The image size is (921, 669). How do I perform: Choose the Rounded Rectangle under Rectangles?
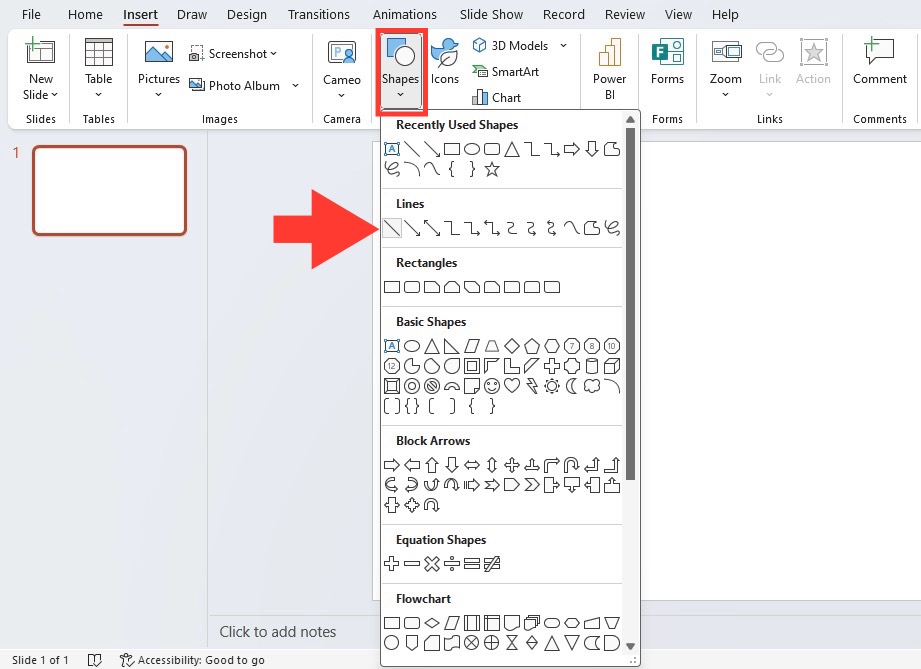coord(412,287)
